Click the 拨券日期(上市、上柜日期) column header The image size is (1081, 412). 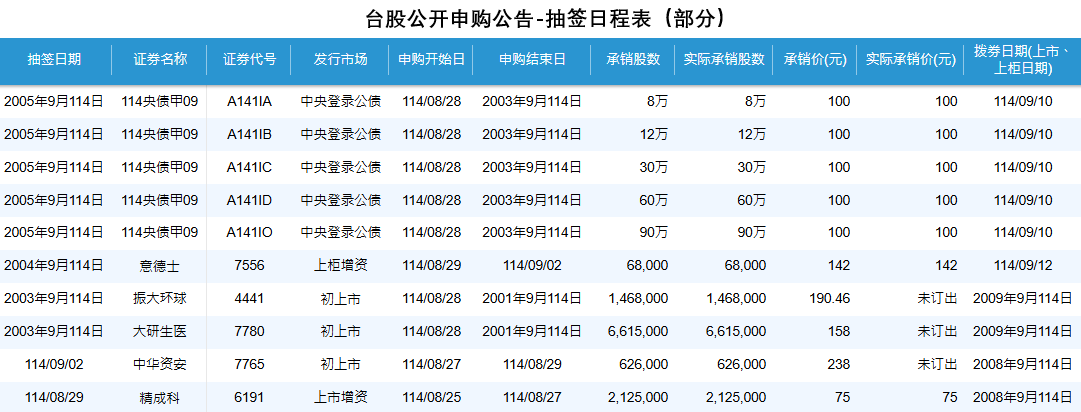coord(1023,59)
